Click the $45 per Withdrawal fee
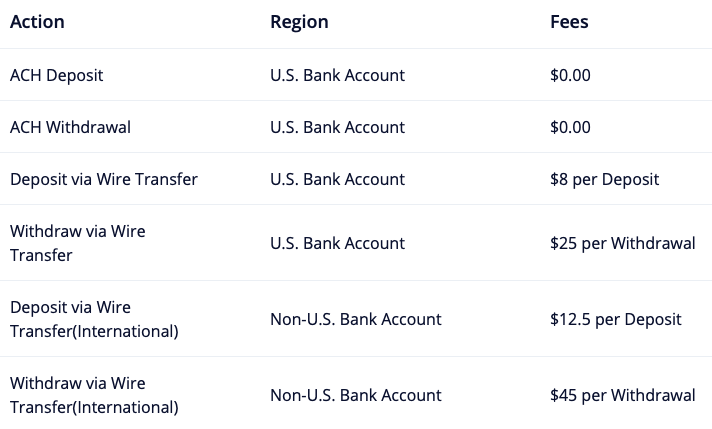Viewport: 712px width, 429px height. click(x=622, y=395)
